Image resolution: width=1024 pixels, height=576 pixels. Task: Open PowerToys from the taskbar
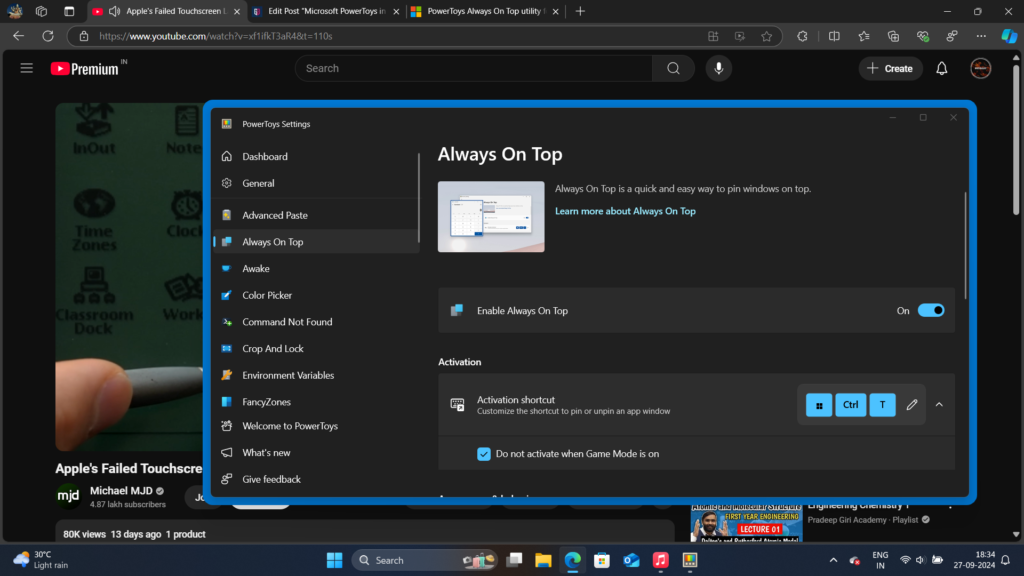pyautogui.click(x=690, y=560)
